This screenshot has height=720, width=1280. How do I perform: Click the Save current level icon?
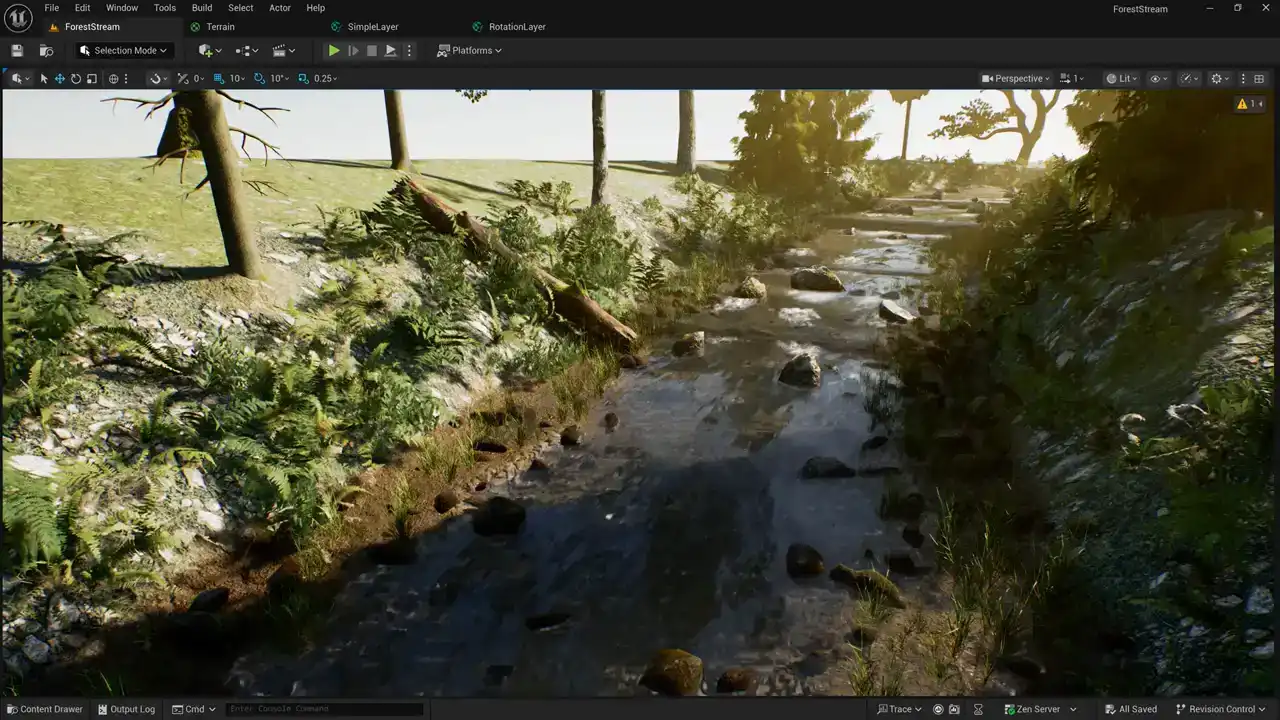pos(17,50)
